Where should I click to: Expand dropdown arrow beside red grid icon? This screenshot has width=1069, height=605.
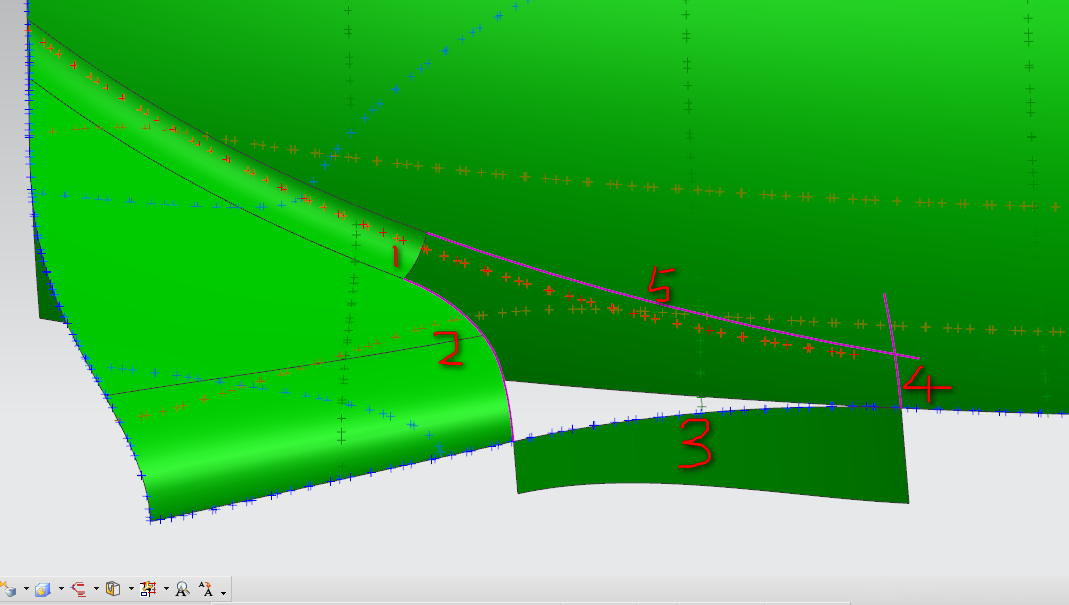click(x=166, y=590)
